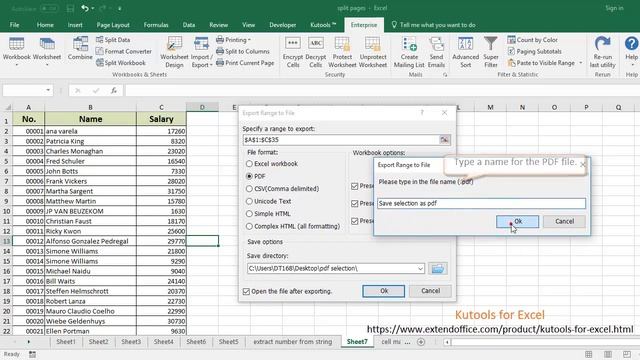The height and width of the screenshot is (360, 640).
Task: Switch to the Kutools ribbon tab
Action: 322,25
